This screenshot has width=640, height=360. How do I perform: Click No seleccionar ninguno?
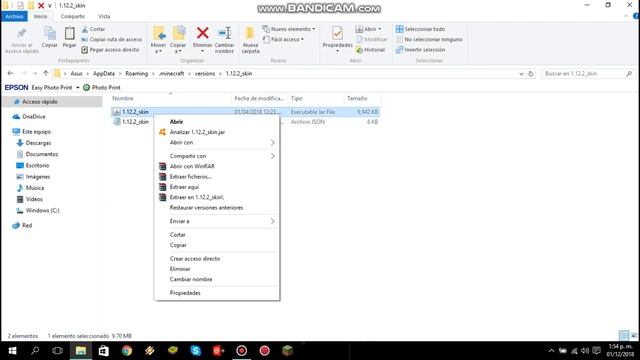point(429,40)
